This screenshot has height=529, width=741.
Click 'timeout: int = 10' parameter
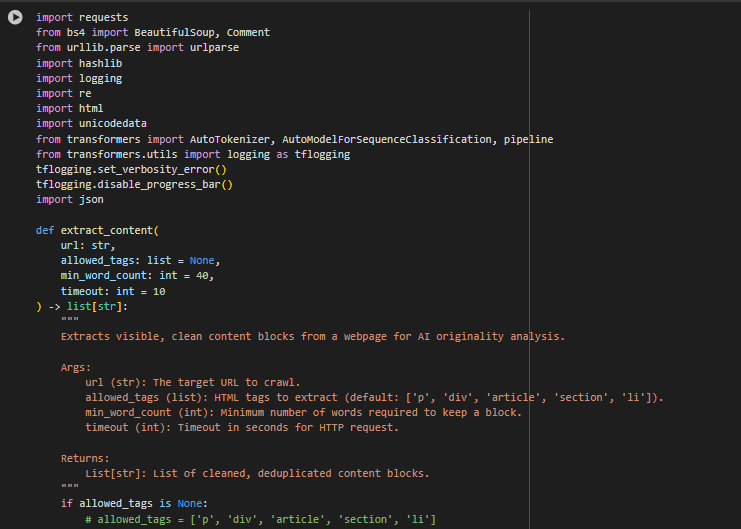pos(113,292)
